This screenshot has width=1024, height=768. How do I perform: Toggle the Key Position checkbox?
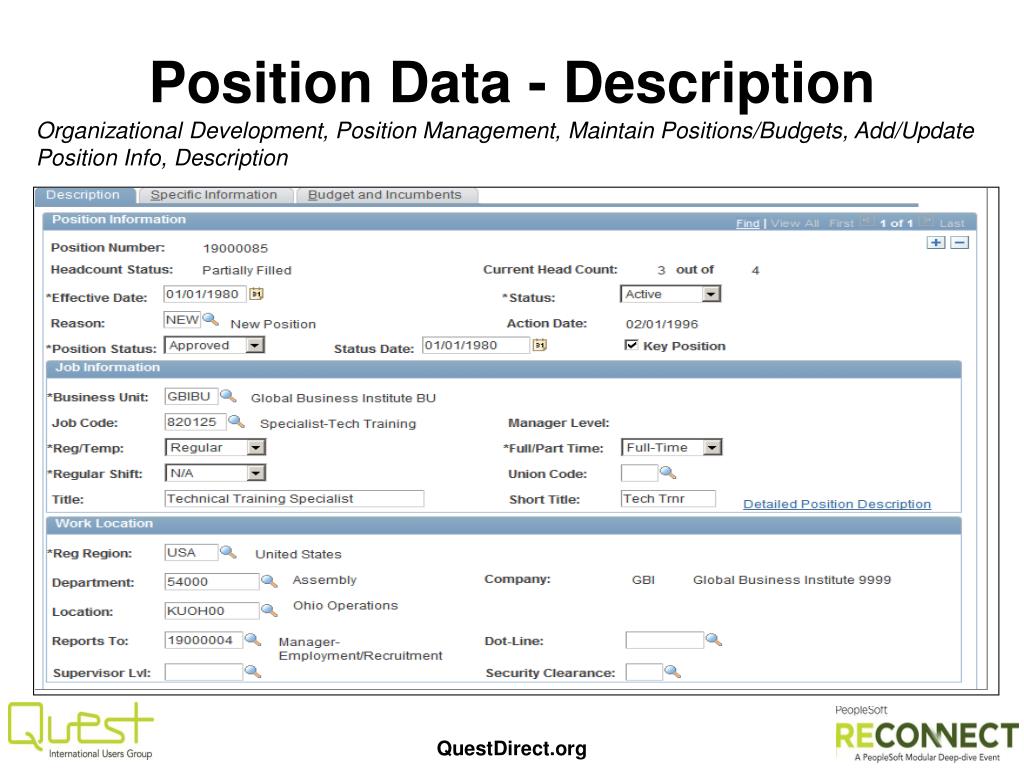click(x=631, y=345)
